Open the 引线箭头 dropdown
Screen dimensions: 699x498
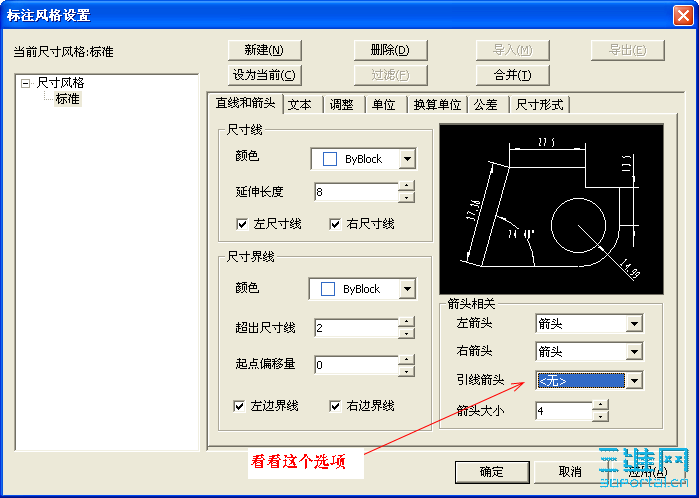tap(633, 381)
